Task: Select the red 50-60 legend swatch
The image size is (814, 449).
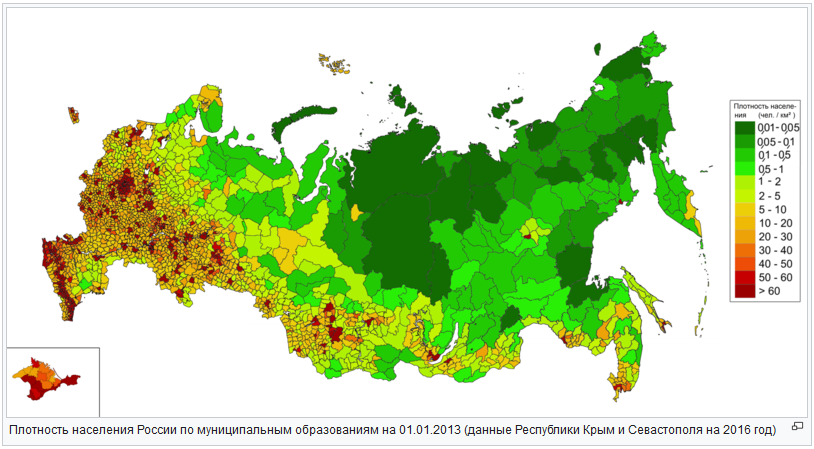Action: tap(744, 277)
